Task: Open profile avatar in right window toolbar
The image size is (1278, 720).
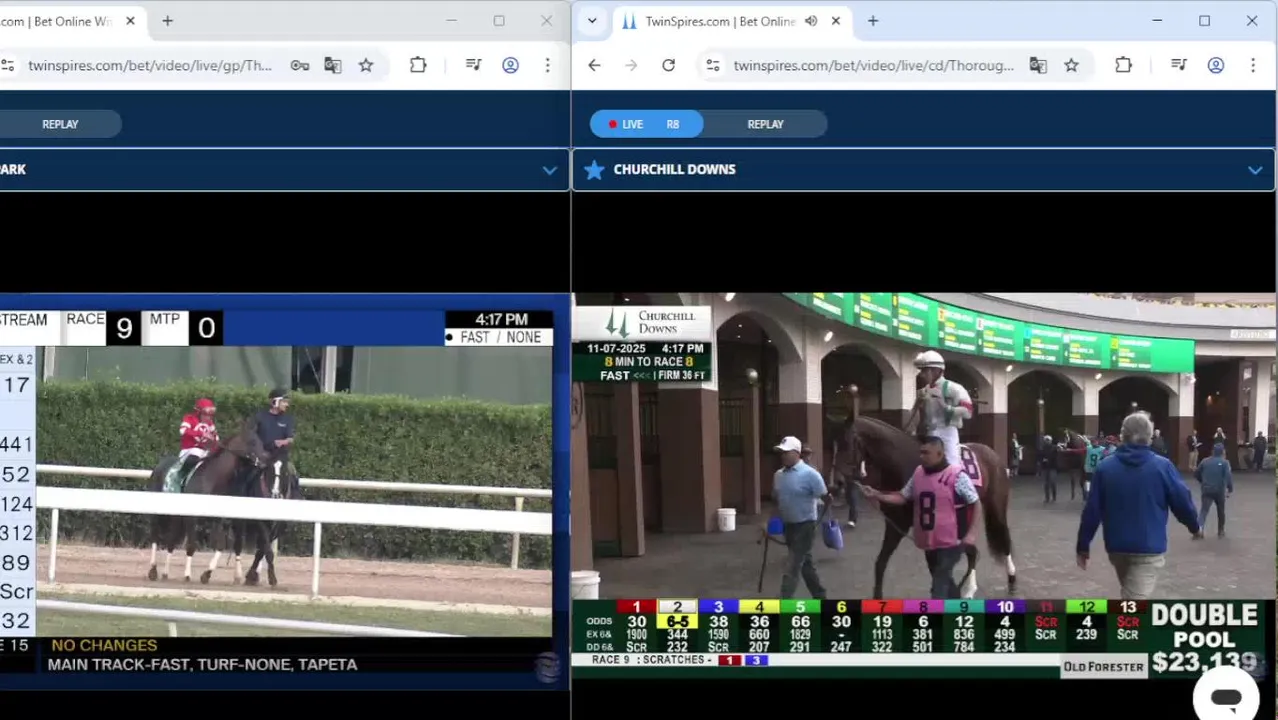Action: pos(1216,65)
